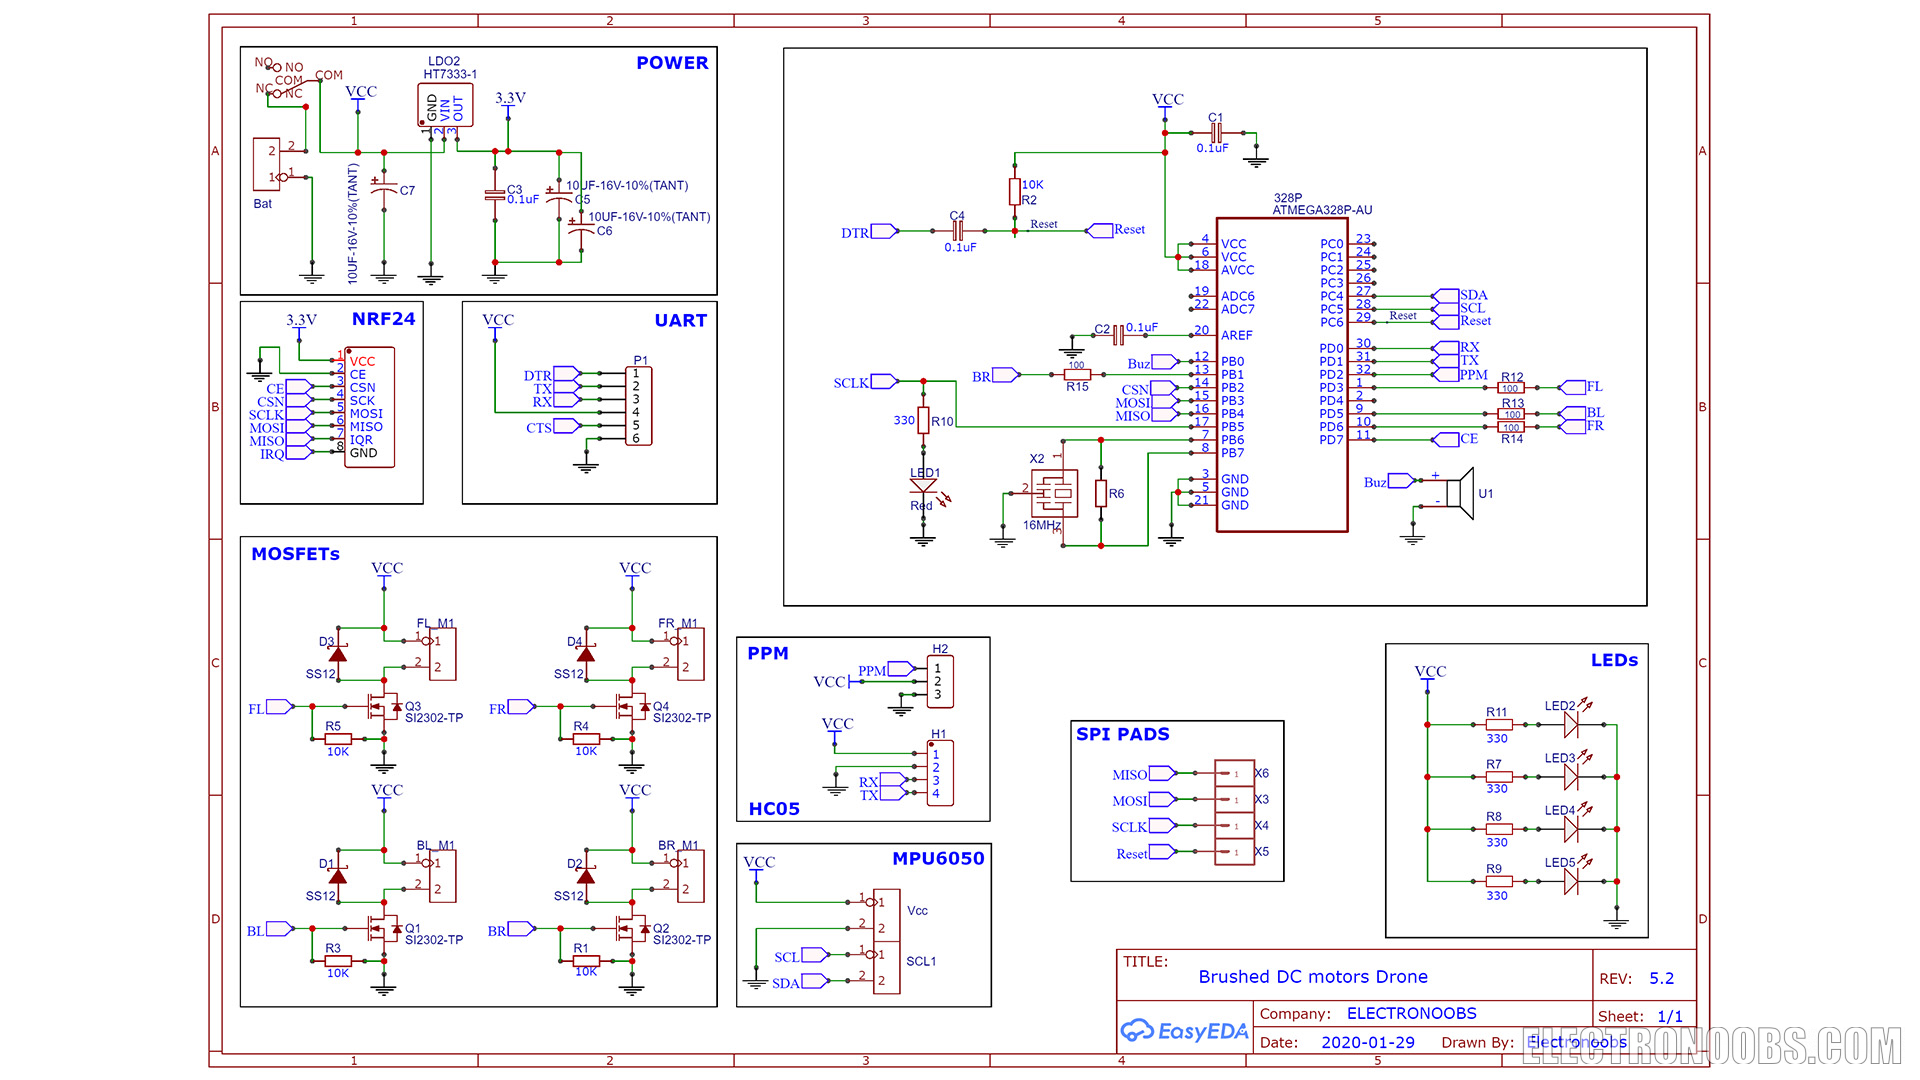
Task: Select MOSFET Q4 SI2302-TP
Action: pyautogui.click(x=632, y=707)
